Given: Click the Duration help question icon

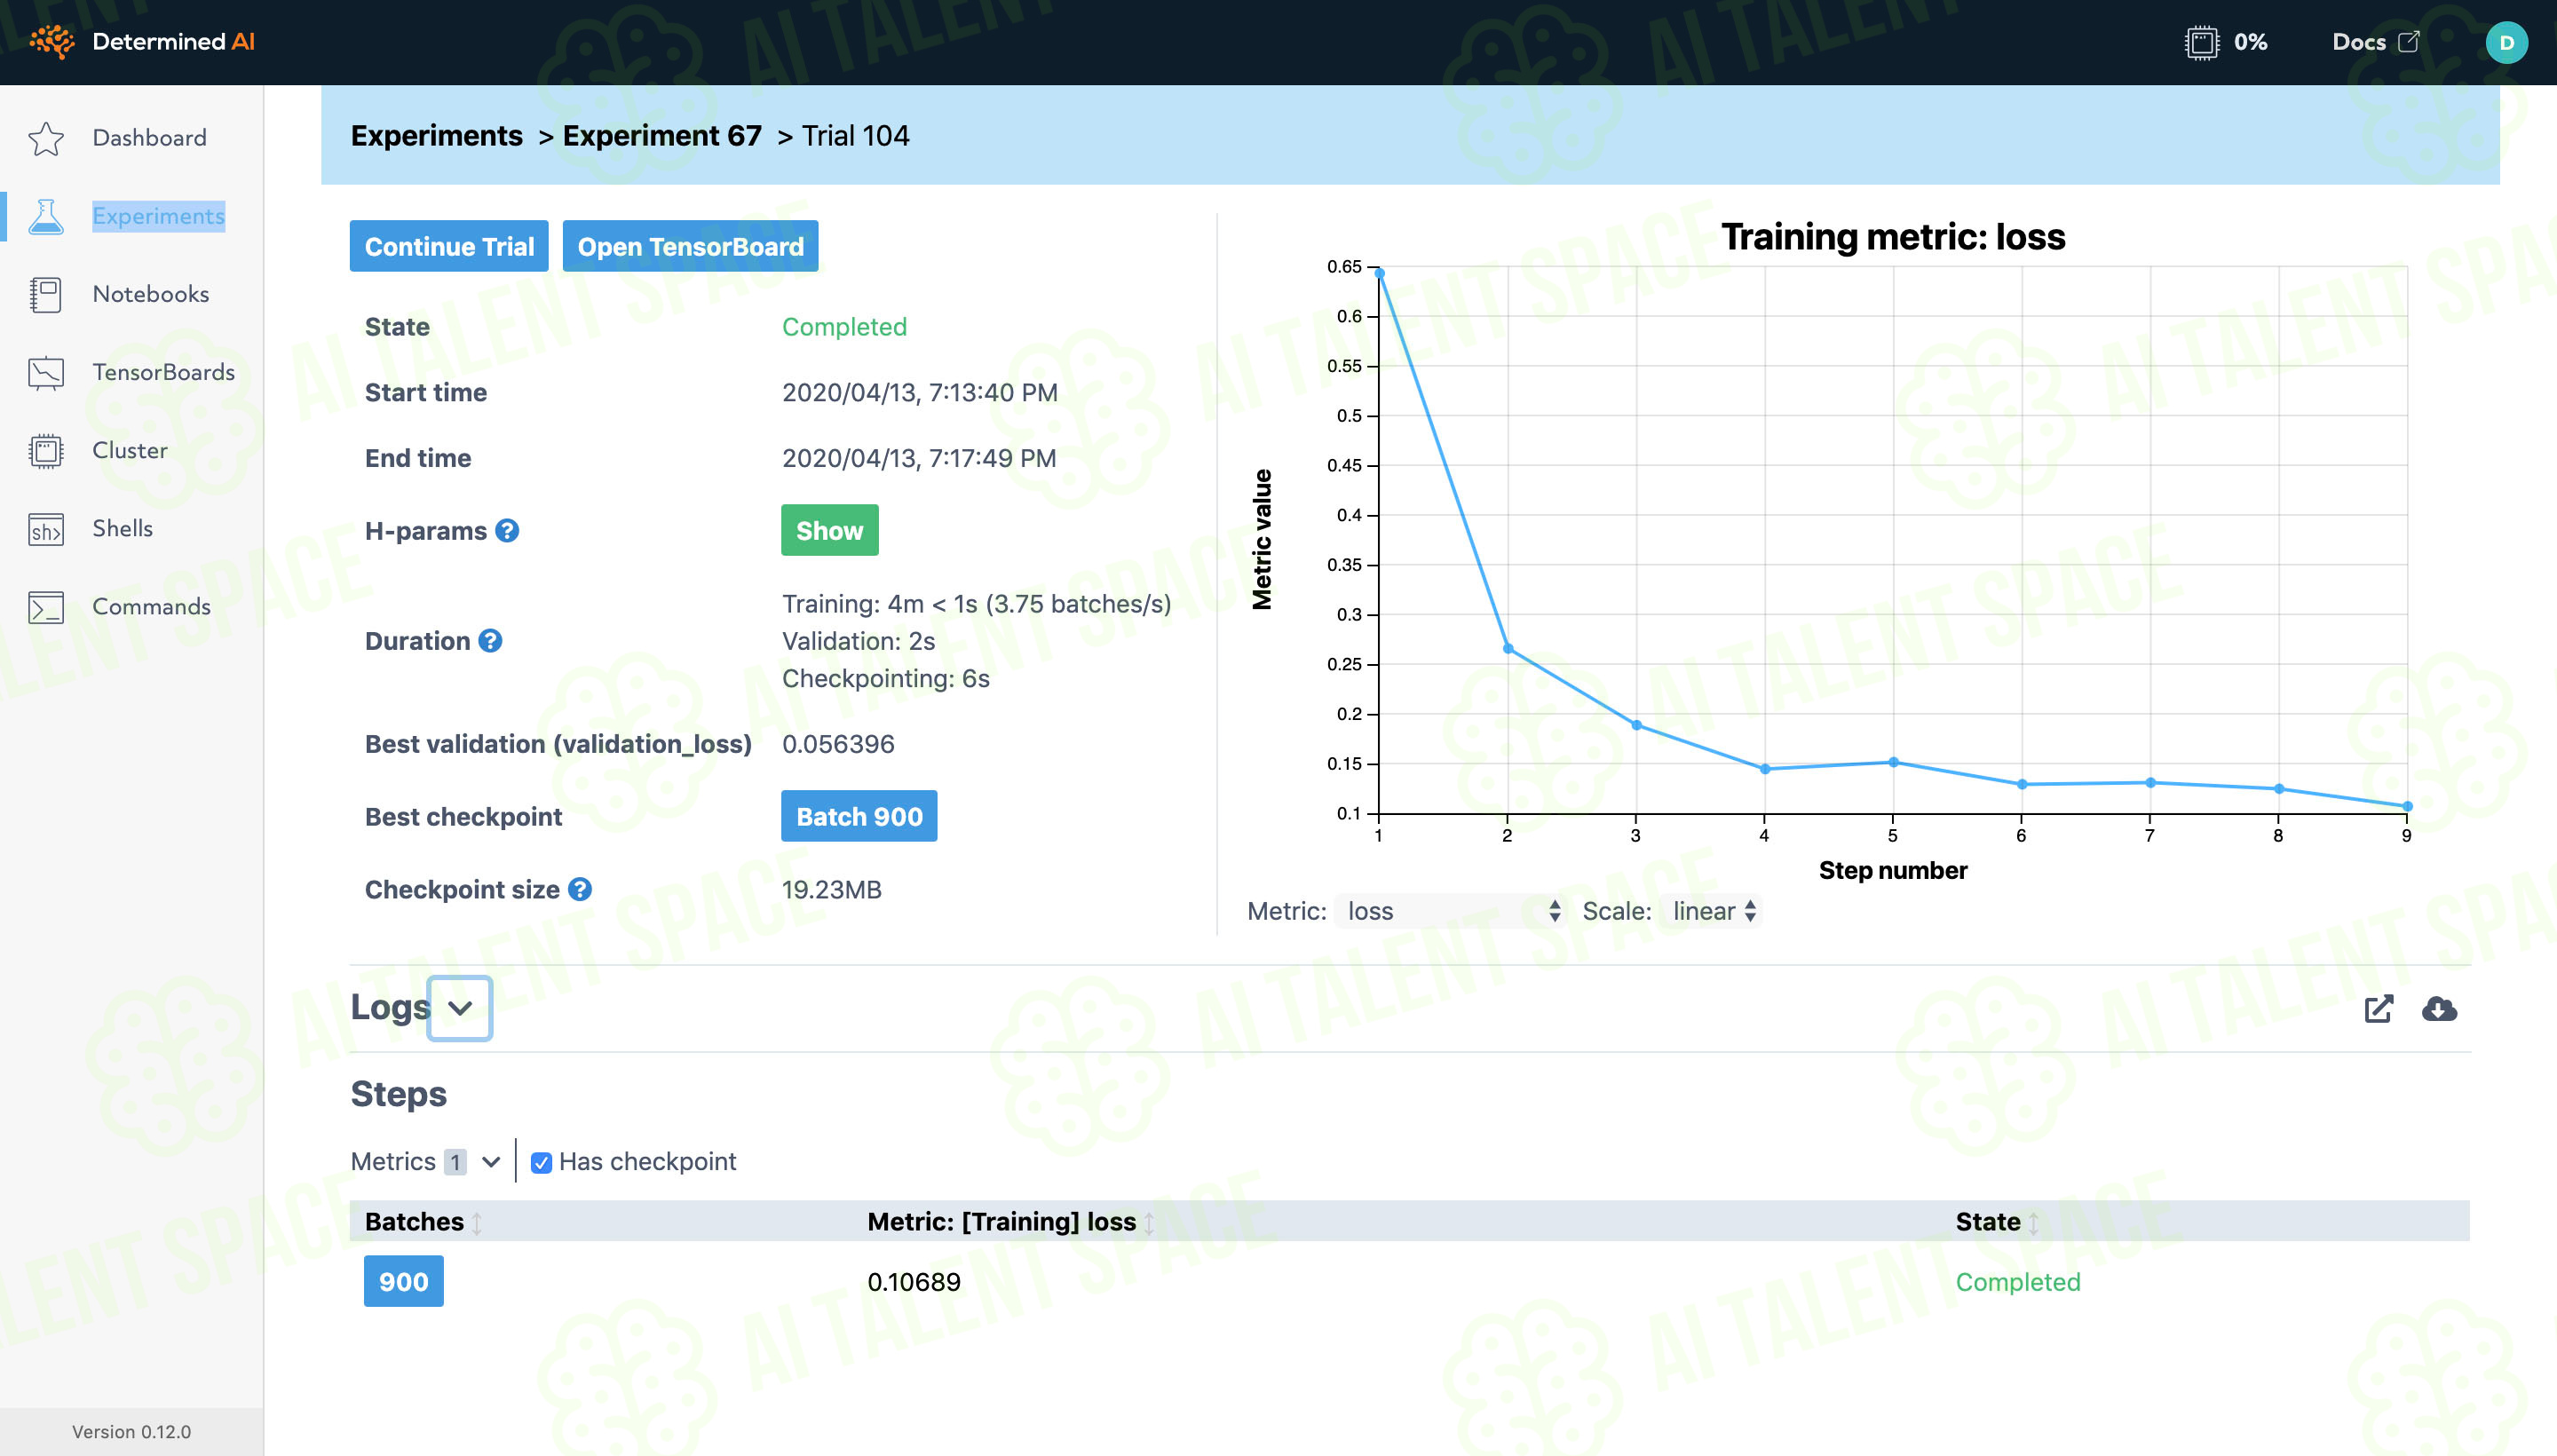Looking at the screenshot, I should [x=490, y=641].
